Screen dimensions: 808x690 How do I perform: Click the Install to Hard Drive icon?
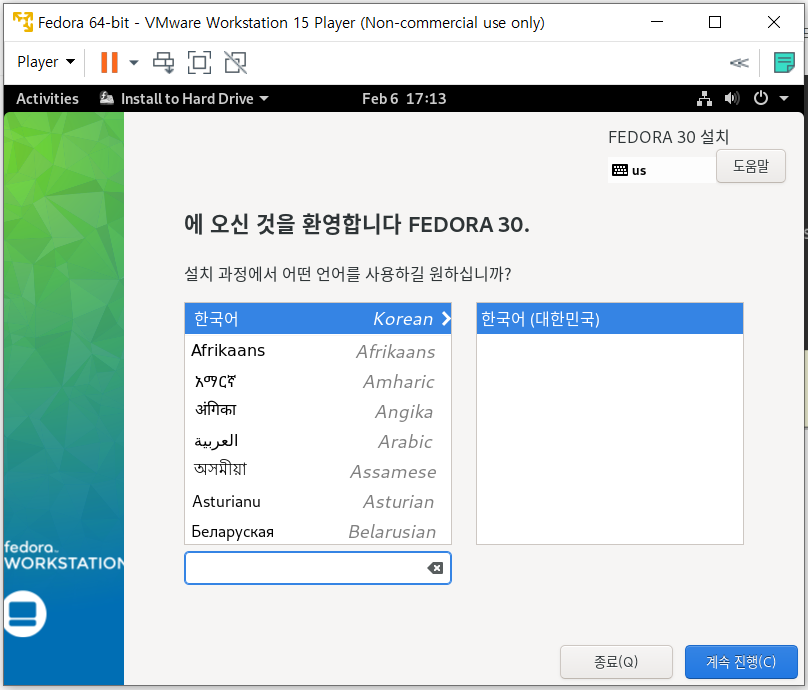[x=107, y=97]
